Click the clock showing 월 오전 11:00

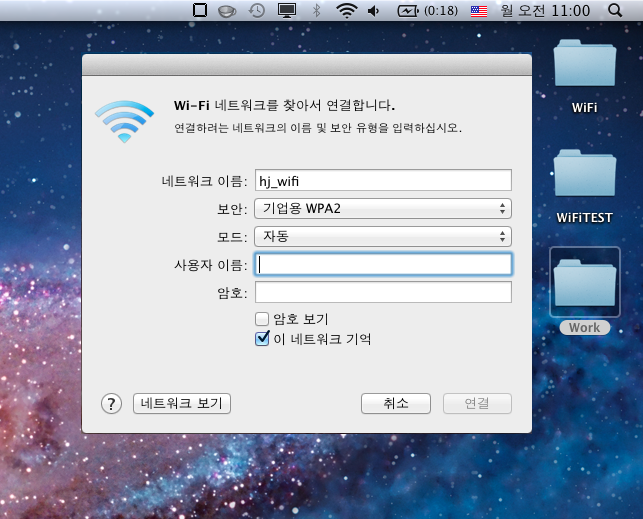click(x=545, y=11)
